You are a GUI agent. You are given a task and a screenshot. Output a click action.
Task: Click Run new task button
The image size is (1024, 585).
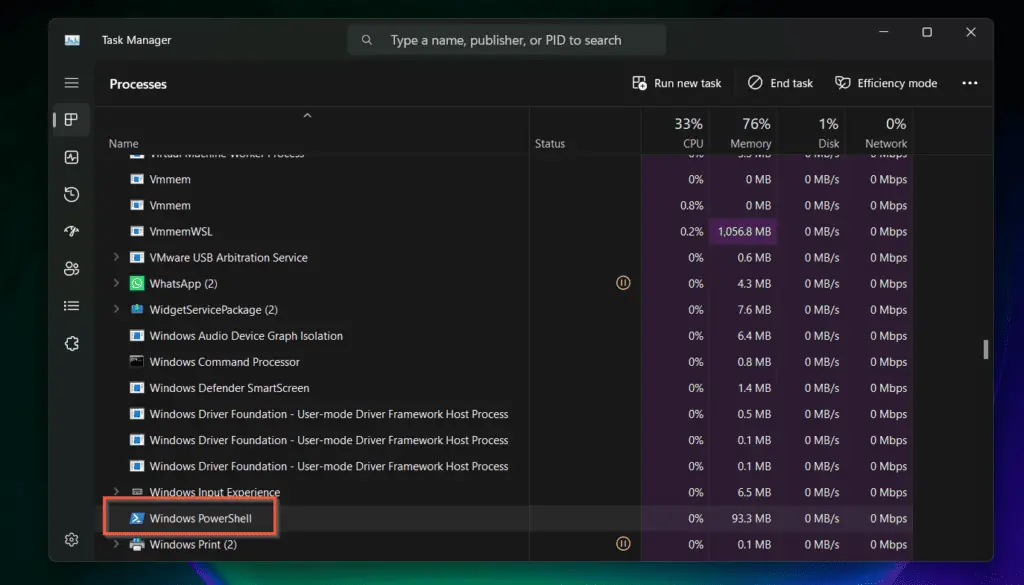pyautogui.click(x=677, y=83)
